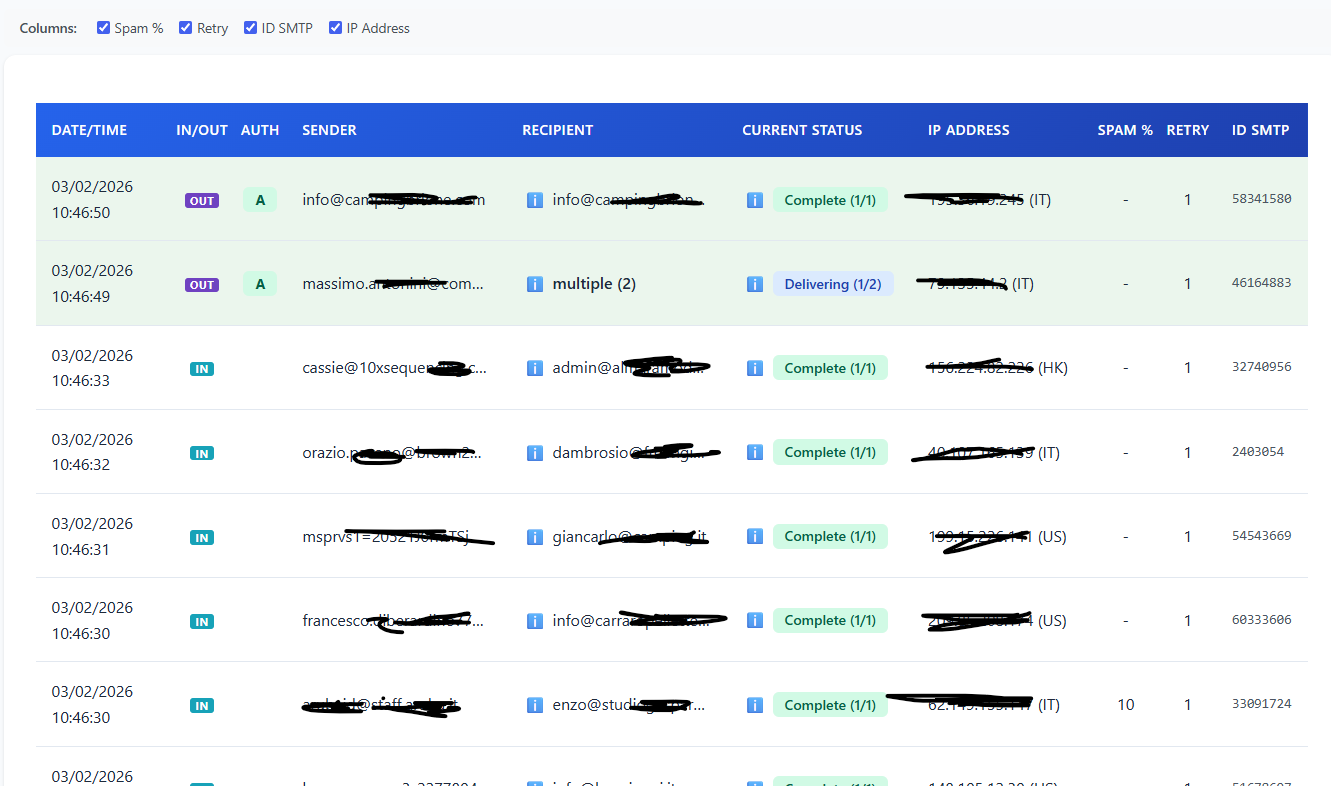Click the "Delivering (1/2)" status badge
Viewport: 1331px width, 786px height.
(832, 284)
